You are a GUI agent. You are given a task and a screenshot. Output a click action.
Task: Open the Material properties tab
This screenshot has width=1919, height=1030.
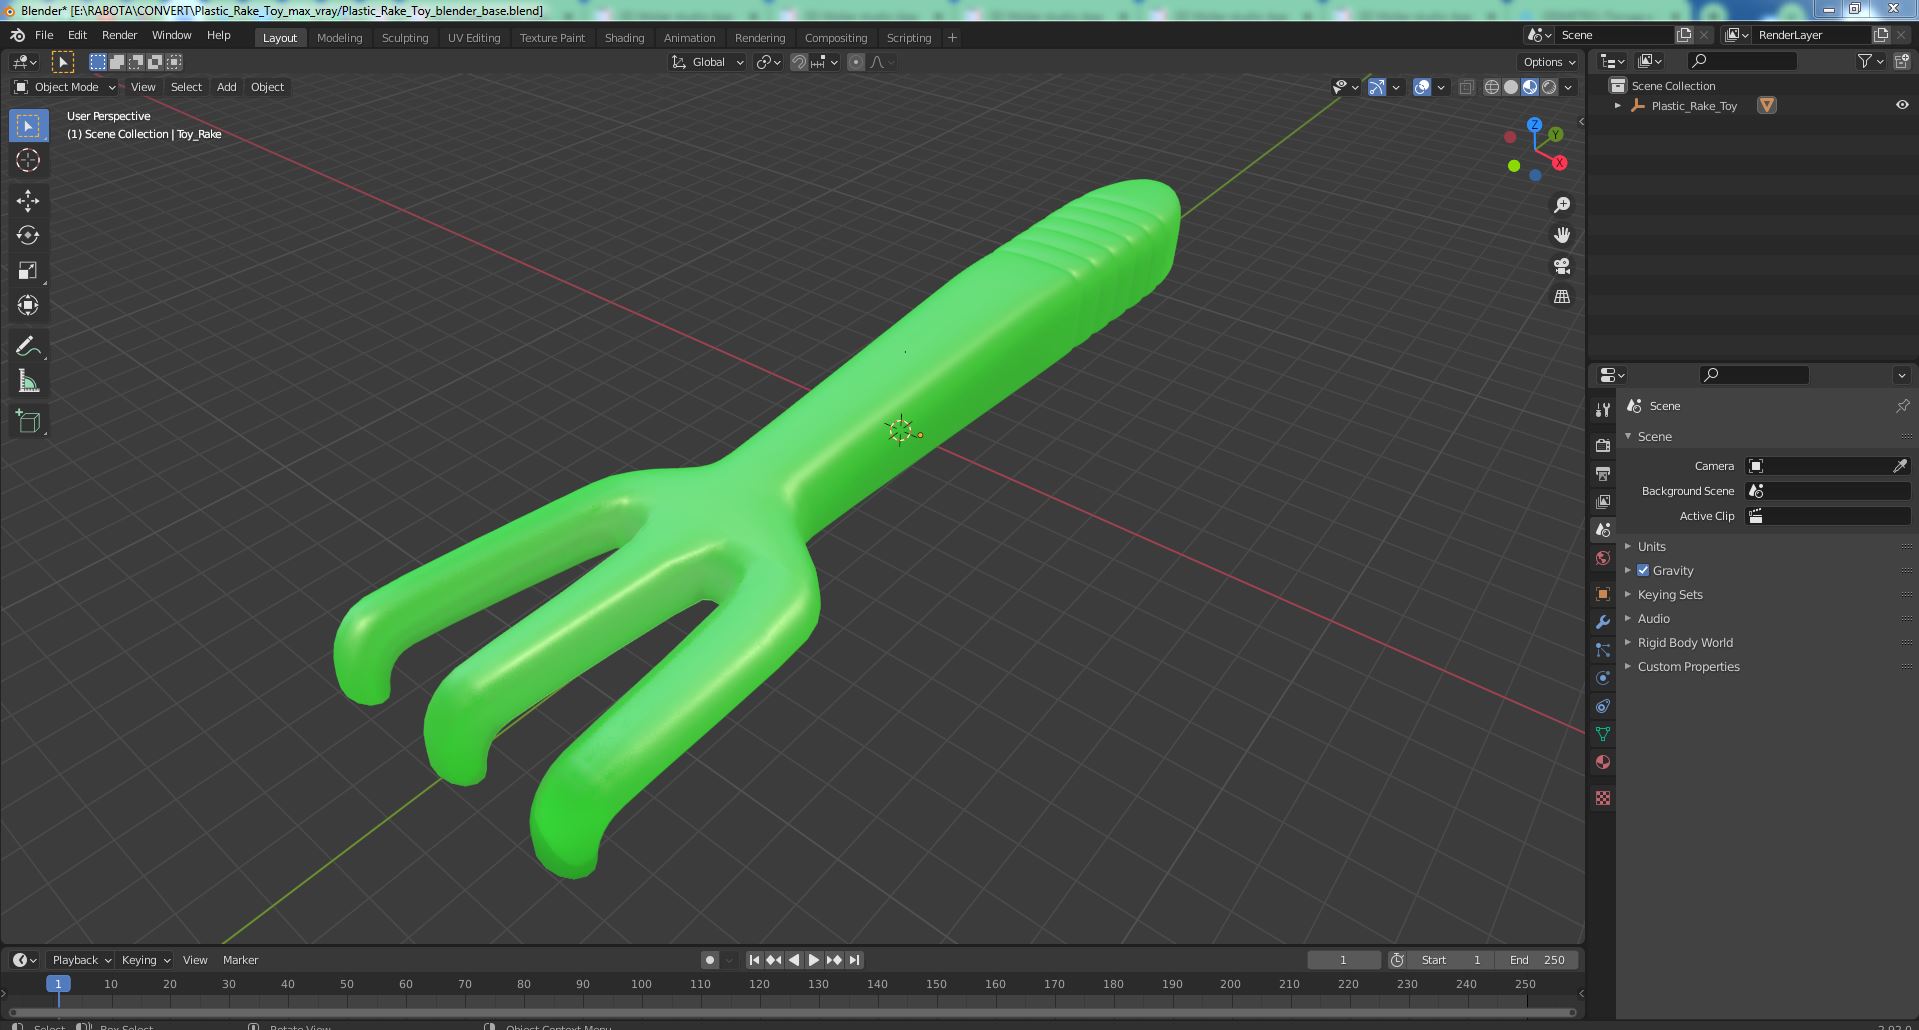pos(1603,762)
